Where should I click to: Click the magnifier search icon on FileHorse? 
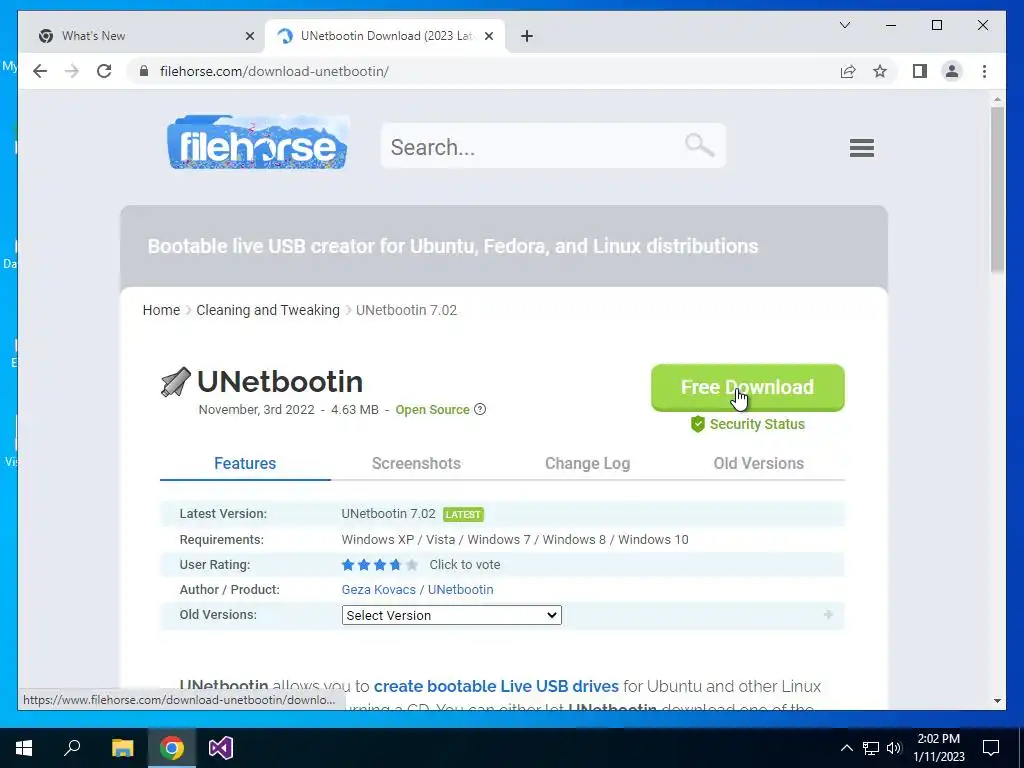(x=699, y=145)
